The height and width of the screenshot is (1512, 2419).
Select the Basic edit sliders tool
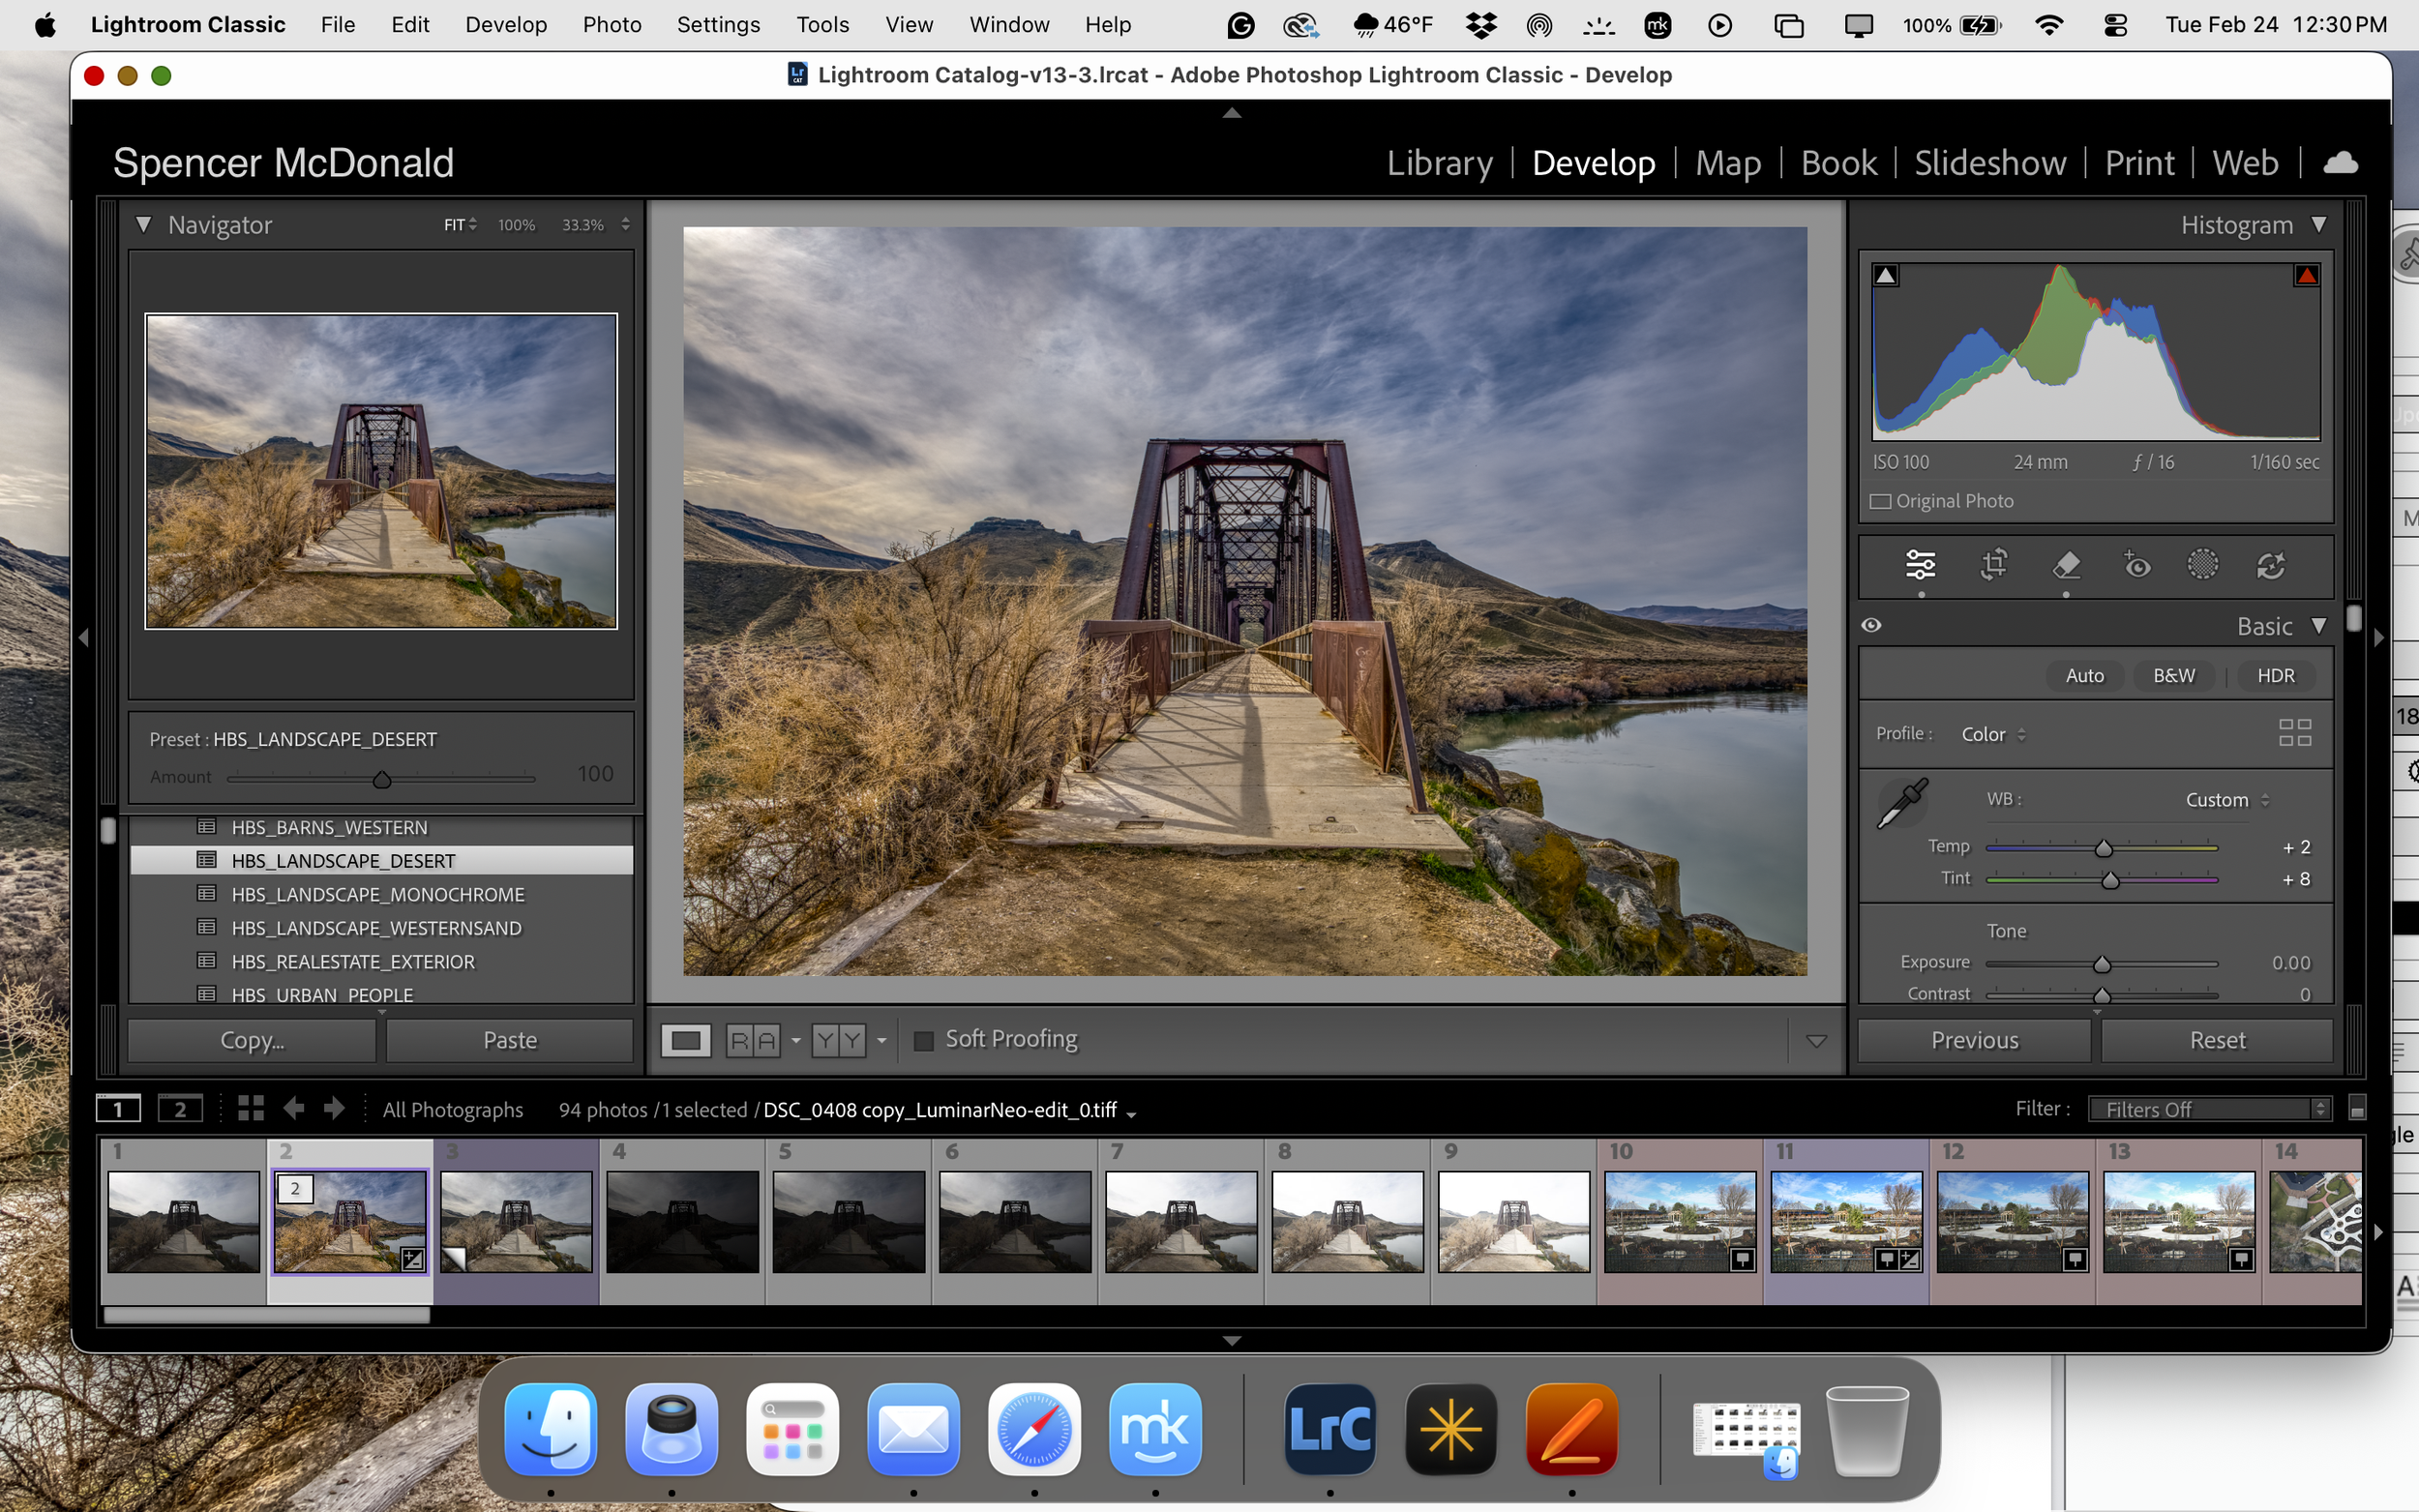[1921, 565]
